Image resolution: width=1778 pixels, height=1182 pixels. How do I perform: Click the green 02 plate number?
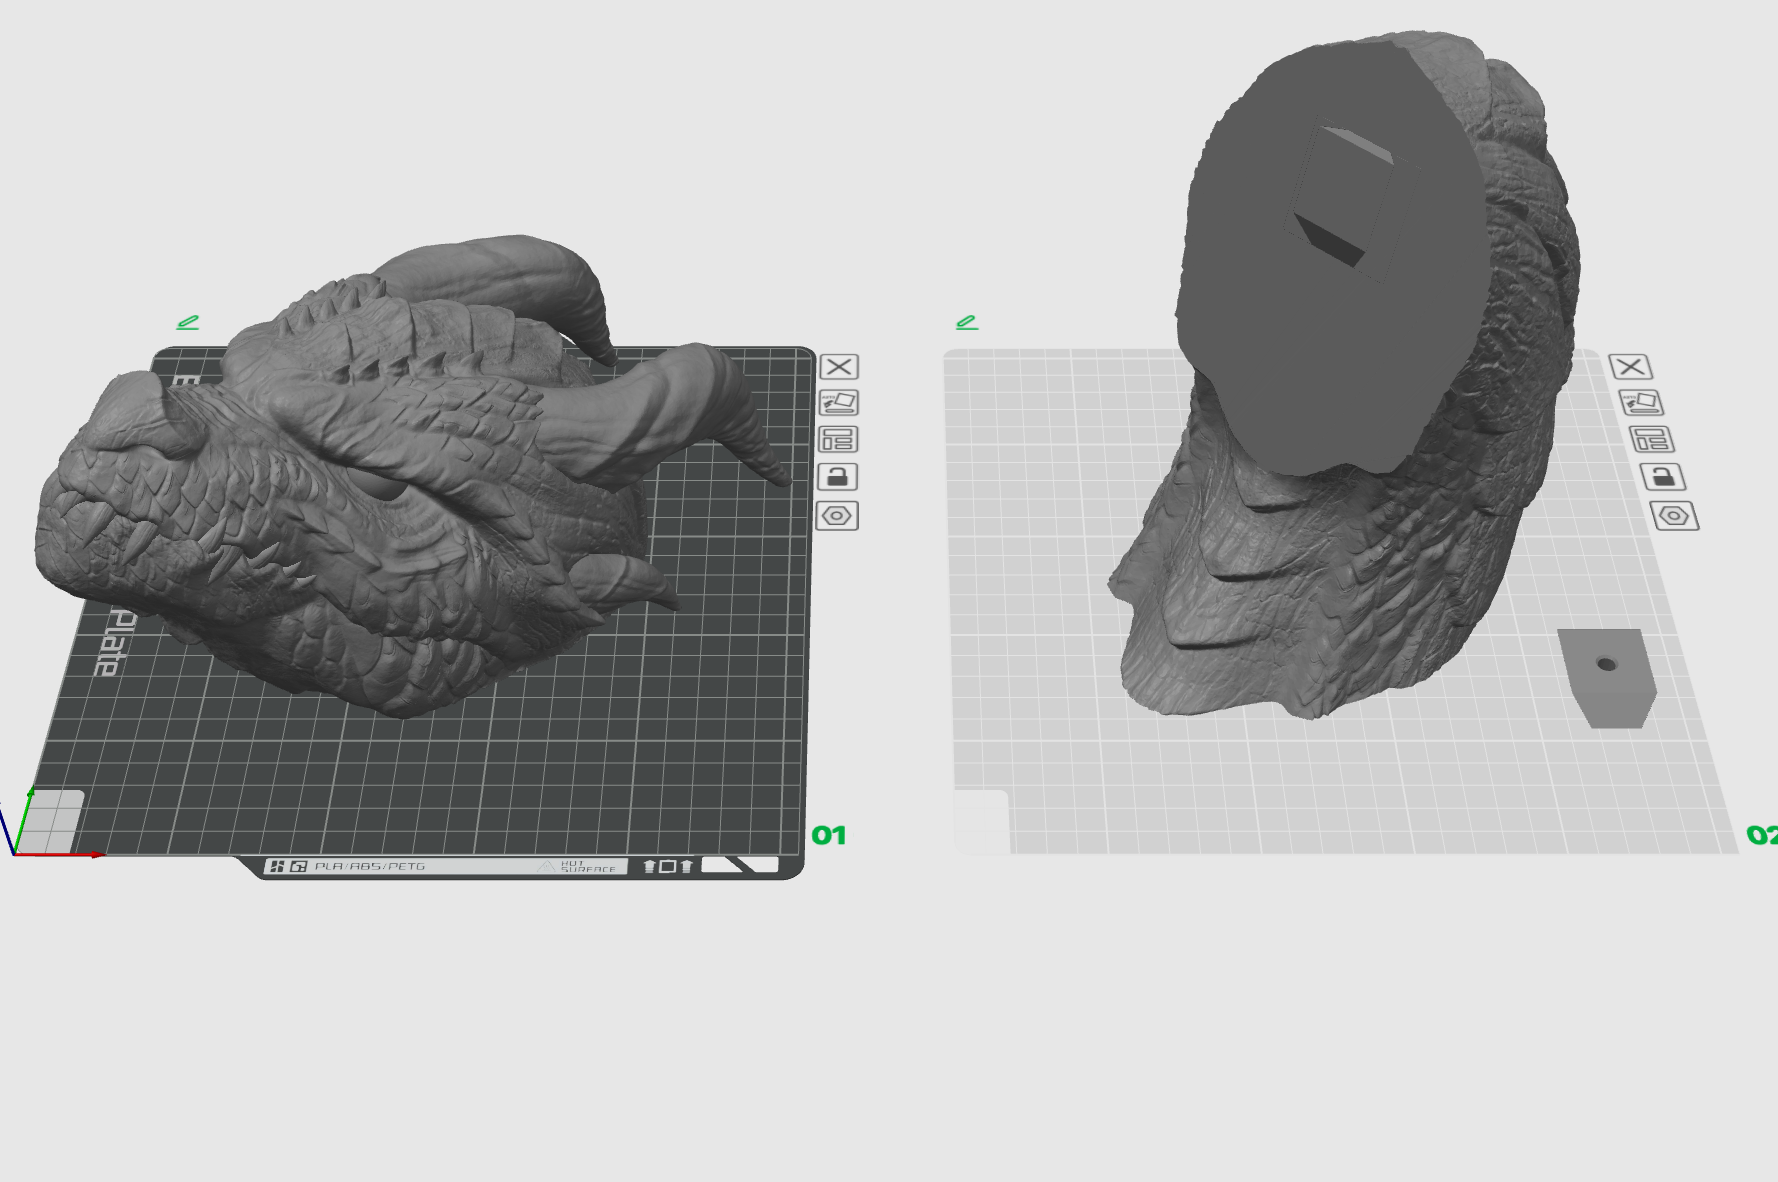[1760, 835]
